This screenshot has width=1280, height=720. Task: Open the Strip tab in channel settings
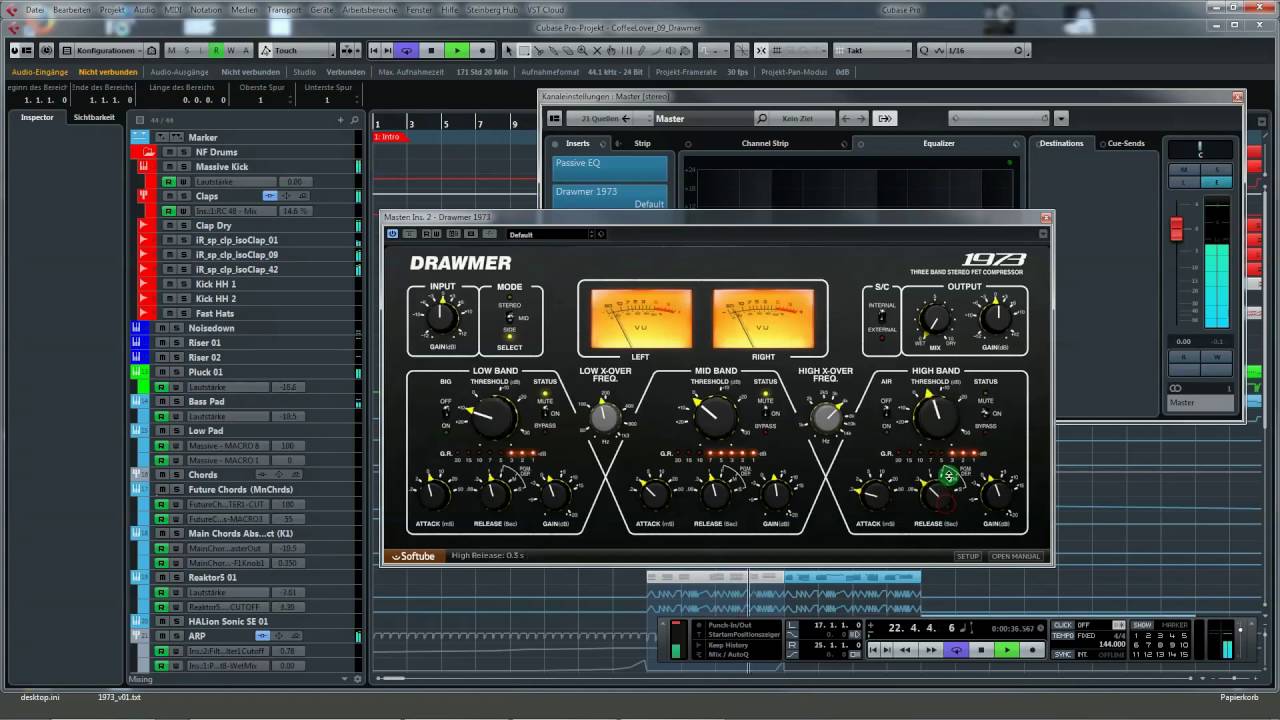pos(642,143)
